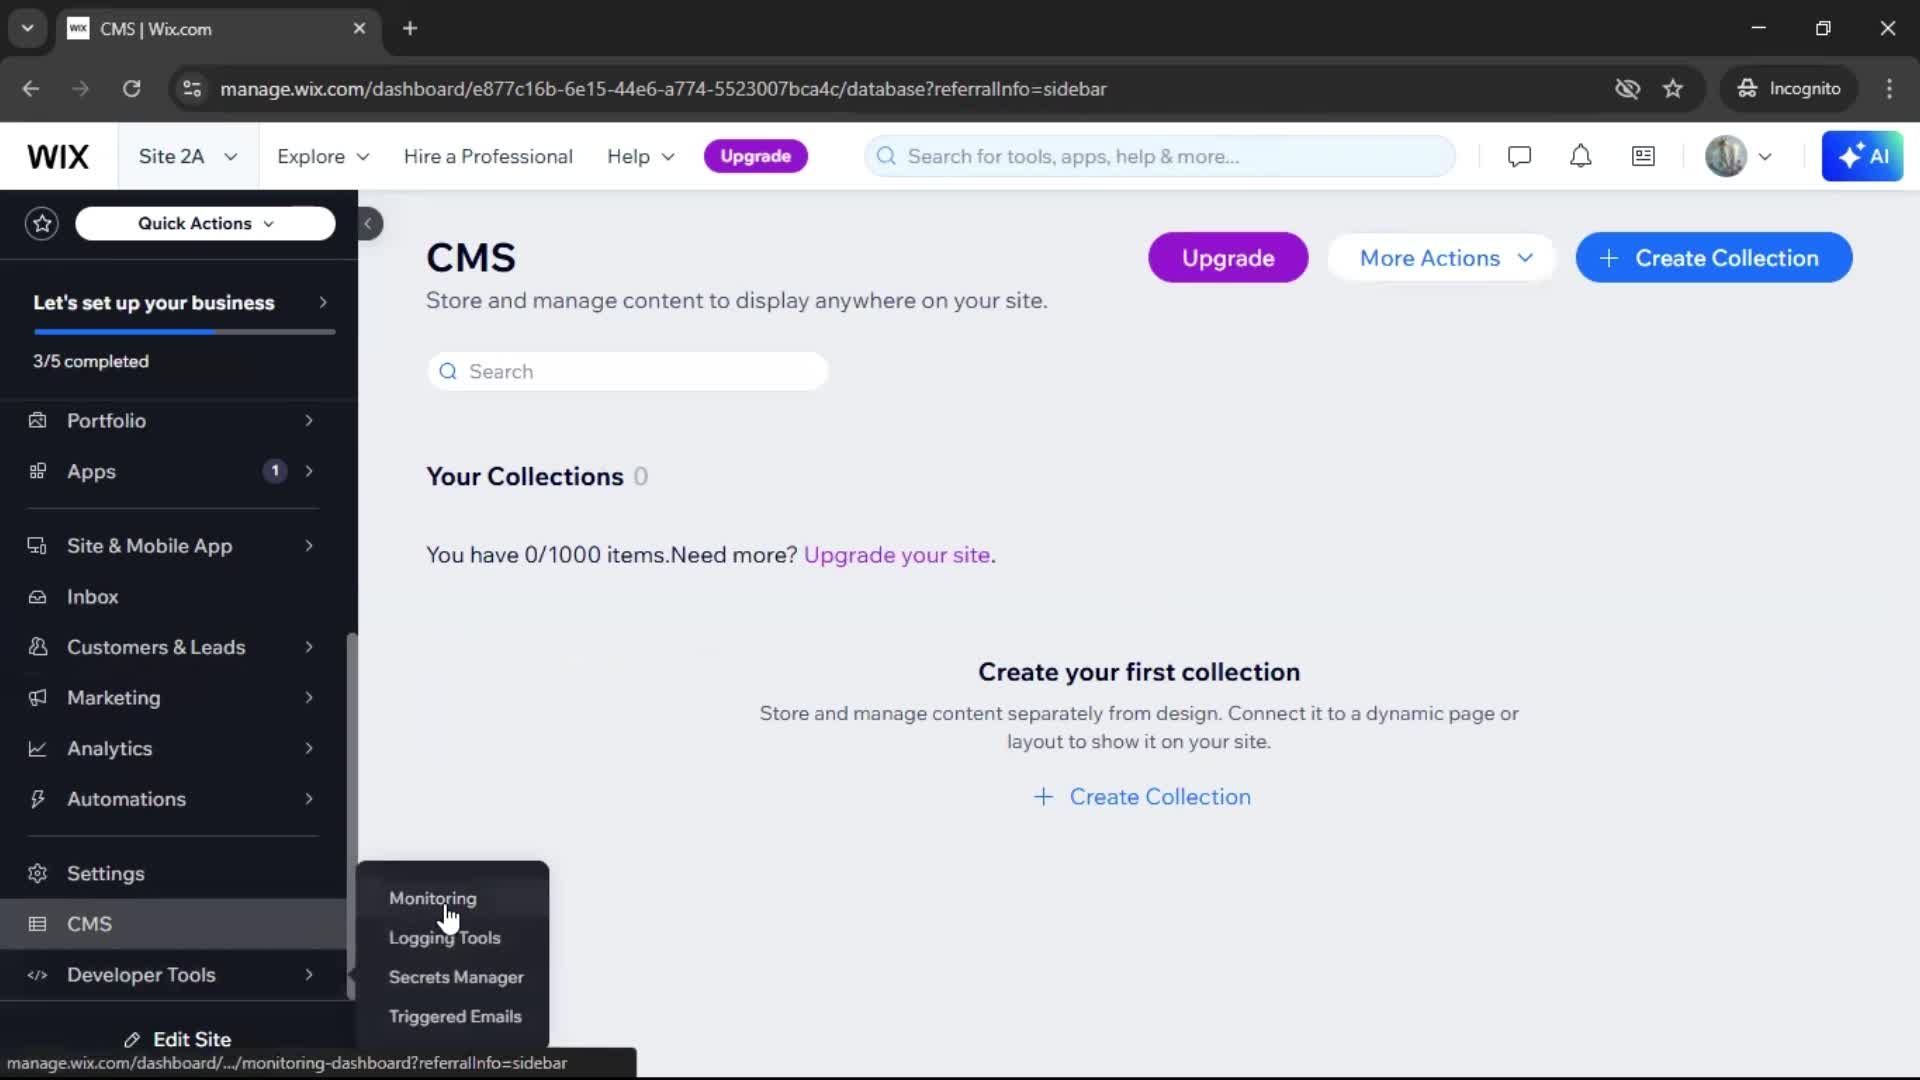Expand the Developer Tools submenu arrow
The image size is (1920, 1080).
coord(309,975)
